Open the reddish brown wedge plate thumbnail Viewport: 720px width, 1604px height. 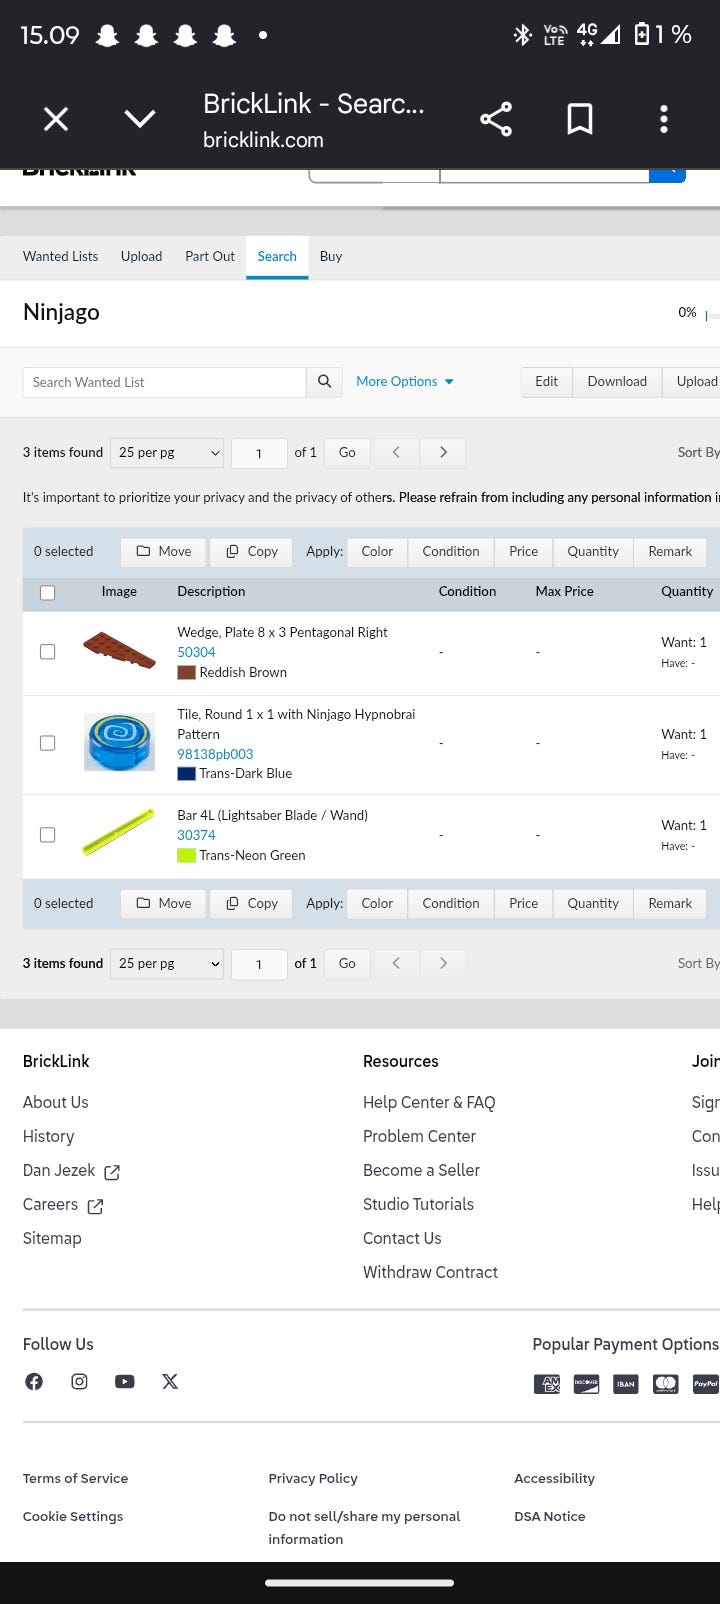click(x=119, y=651)
